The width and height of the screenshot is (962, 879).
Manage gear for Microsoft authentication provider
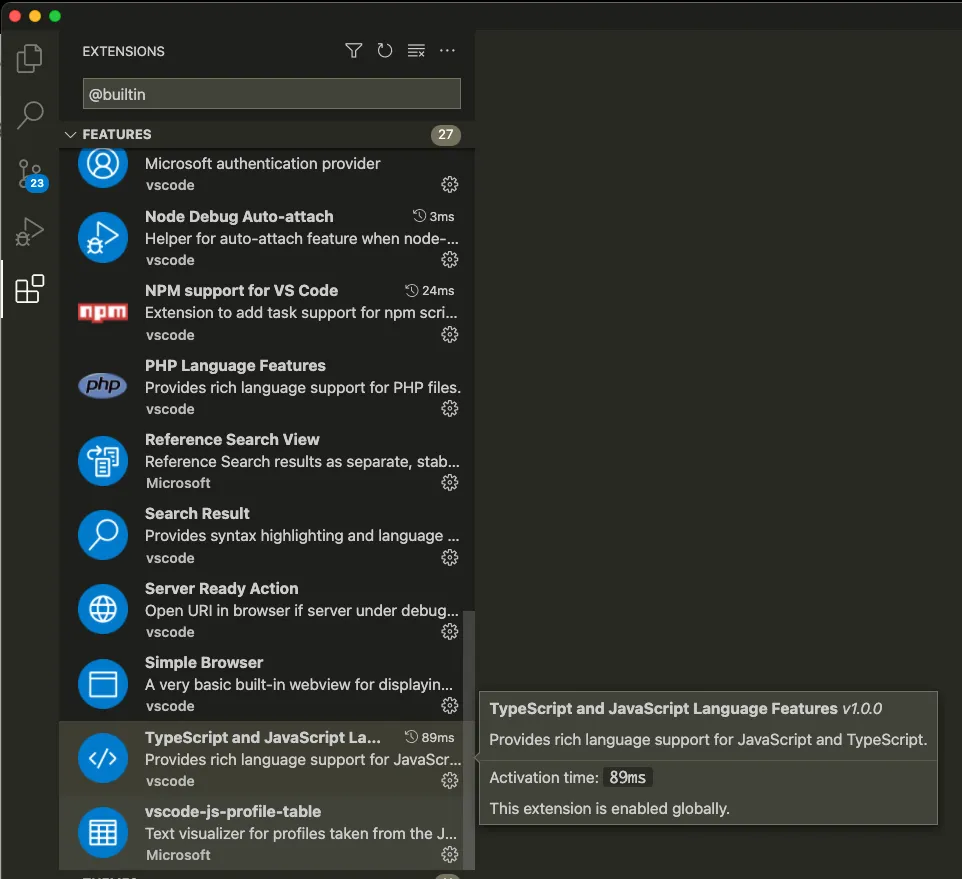point(450,185)
